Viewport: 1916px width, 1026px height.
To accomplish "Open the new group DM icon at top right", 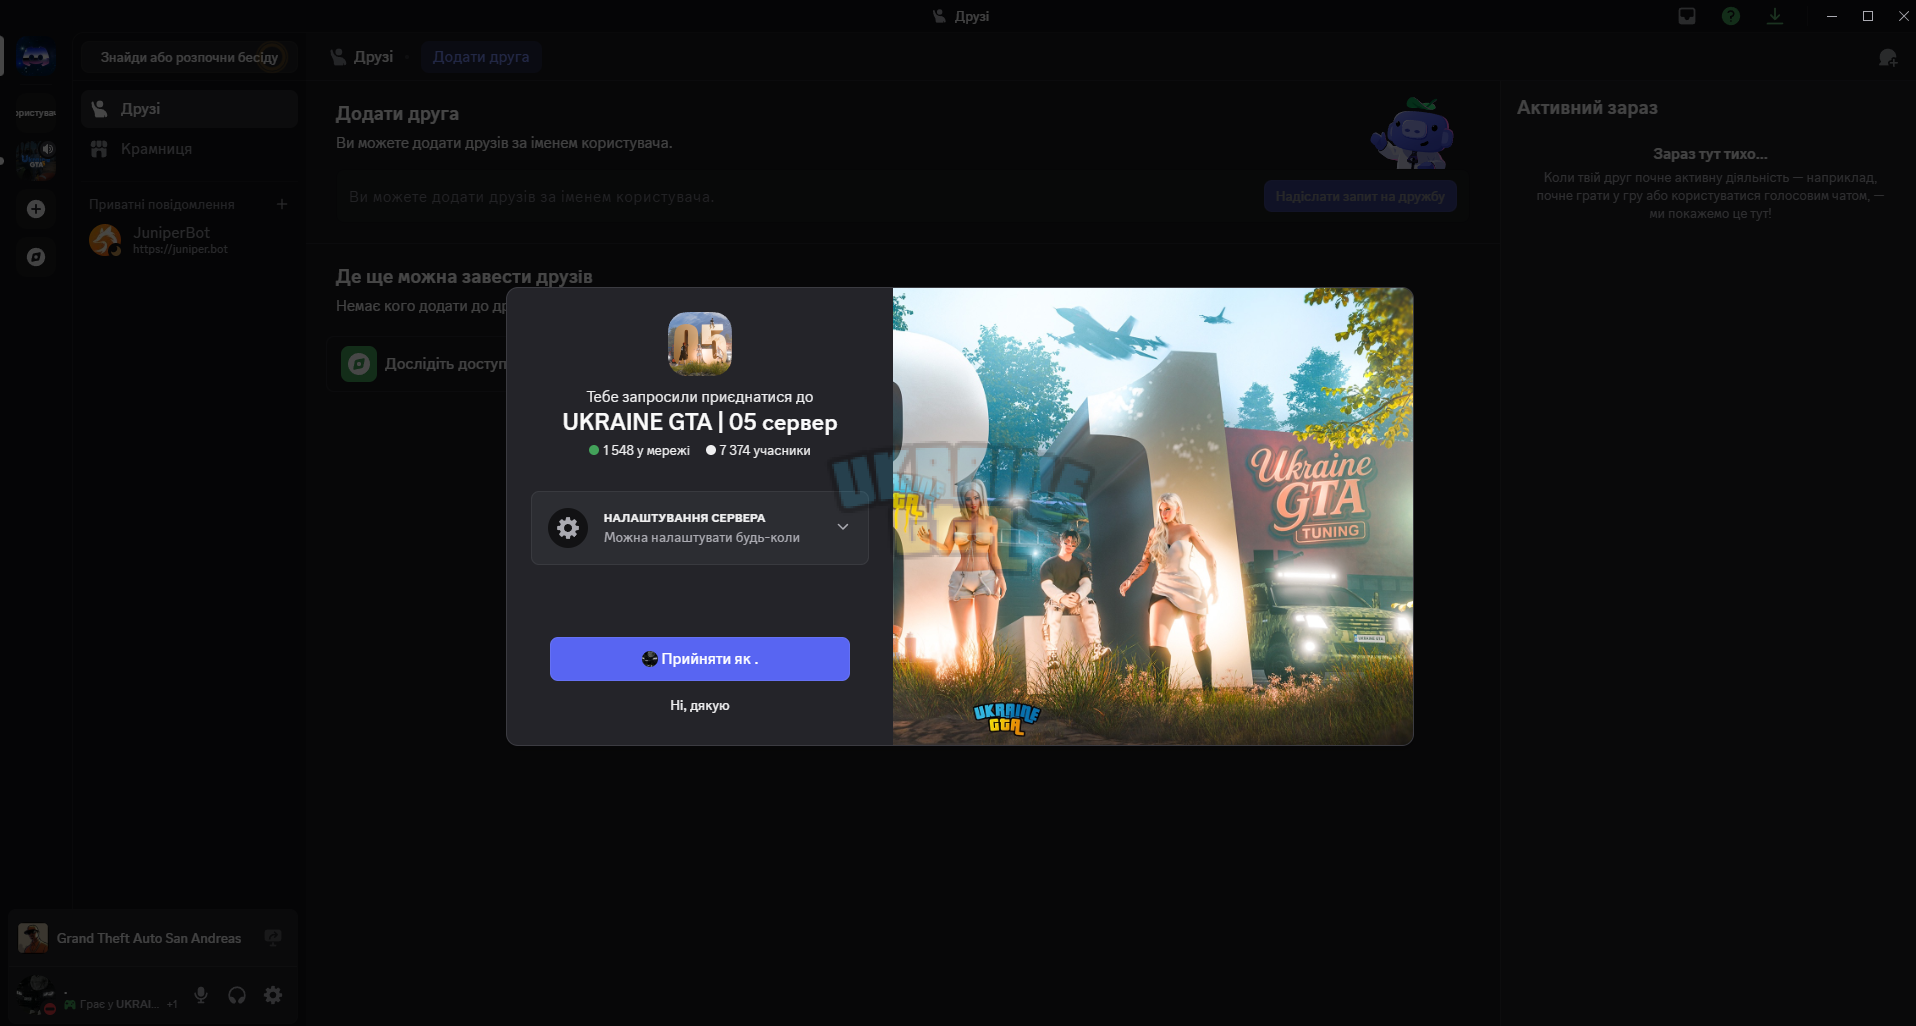I will (1888, 58).
